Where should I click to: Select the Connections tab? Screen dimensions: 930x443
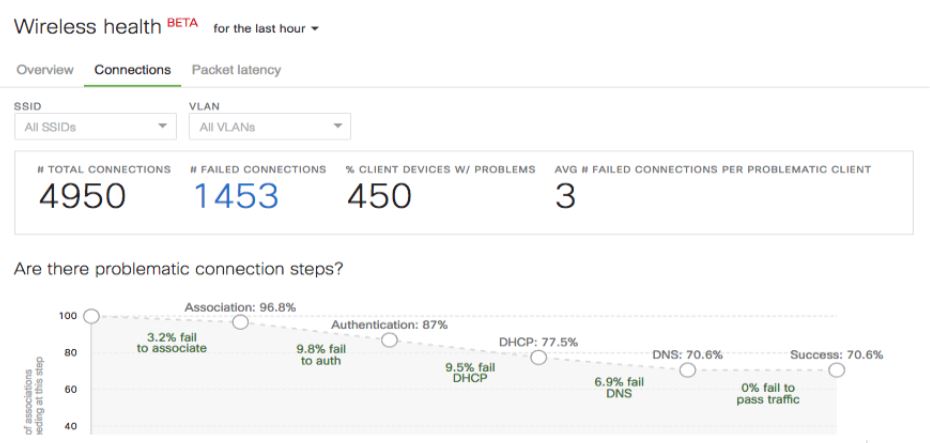tap(133, 70)
